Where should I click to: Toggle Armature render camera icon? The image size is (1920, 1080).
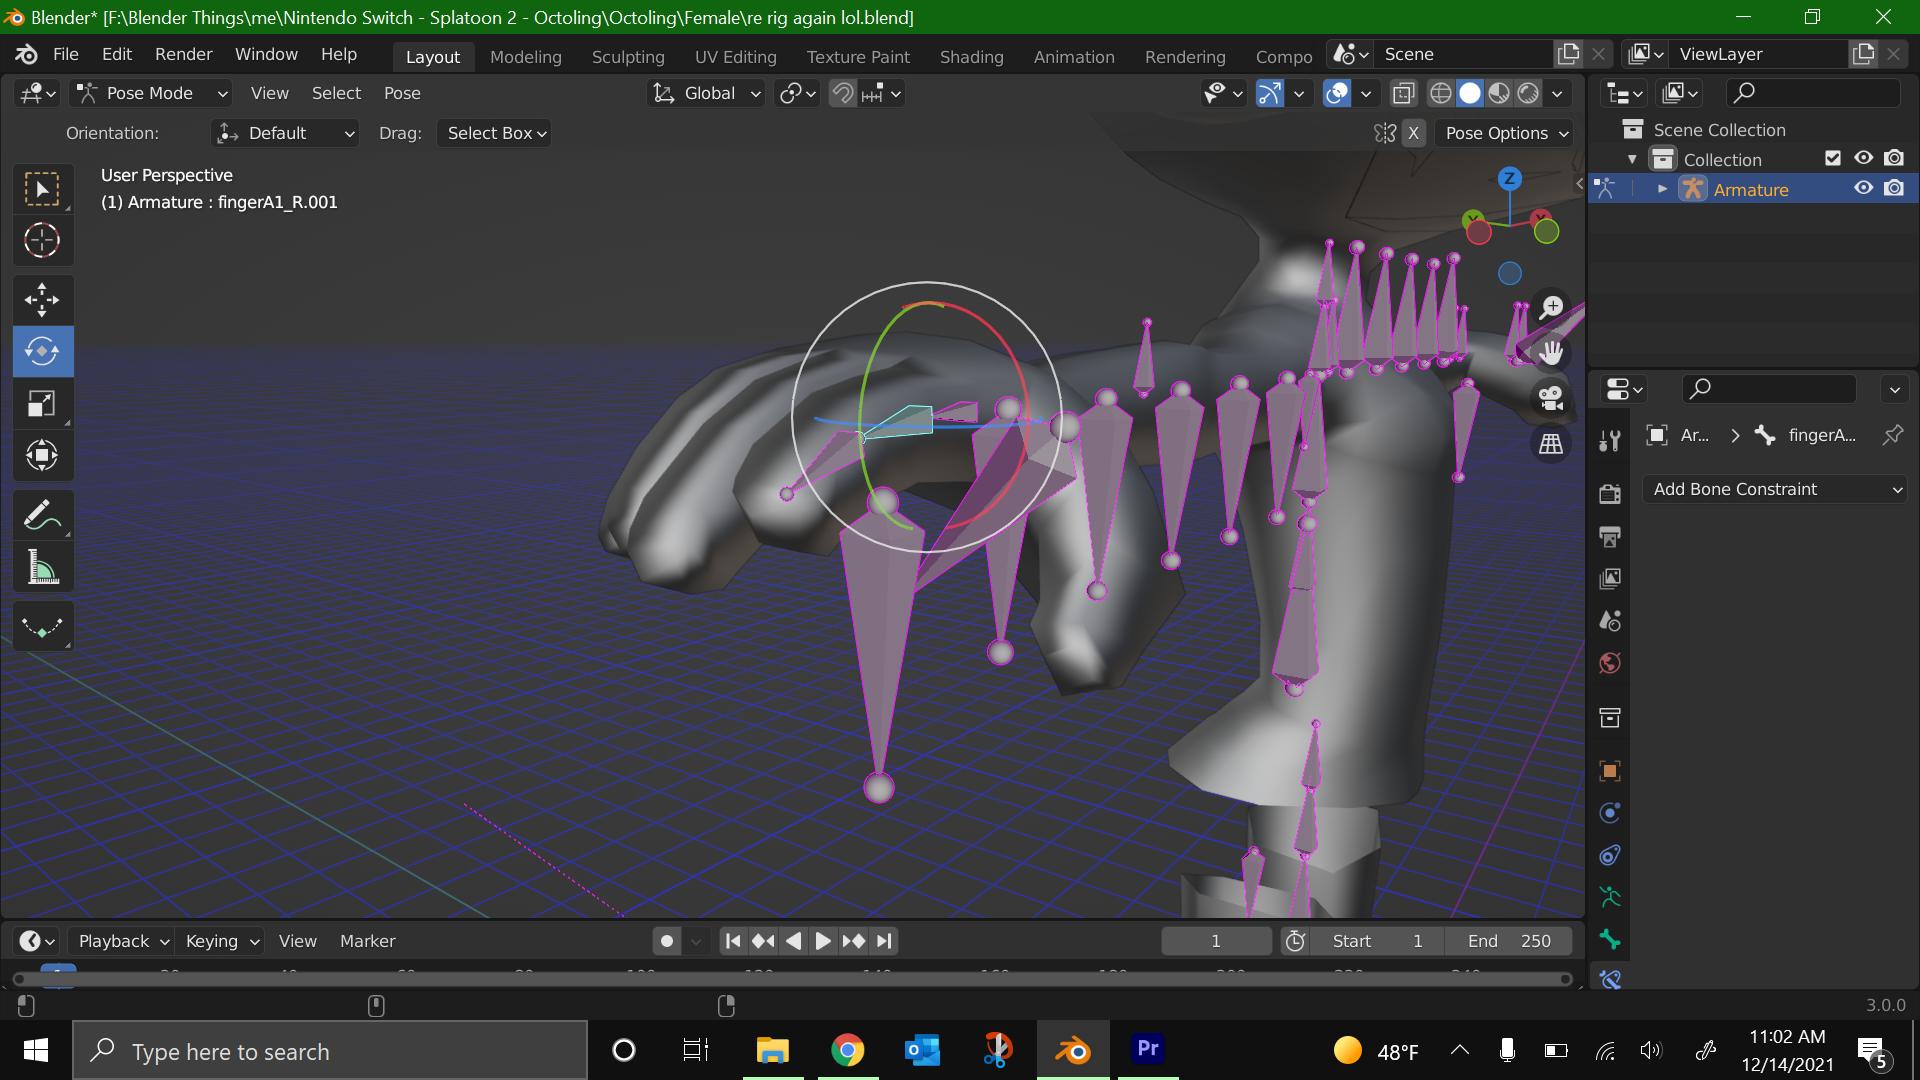click(1894, 188)
